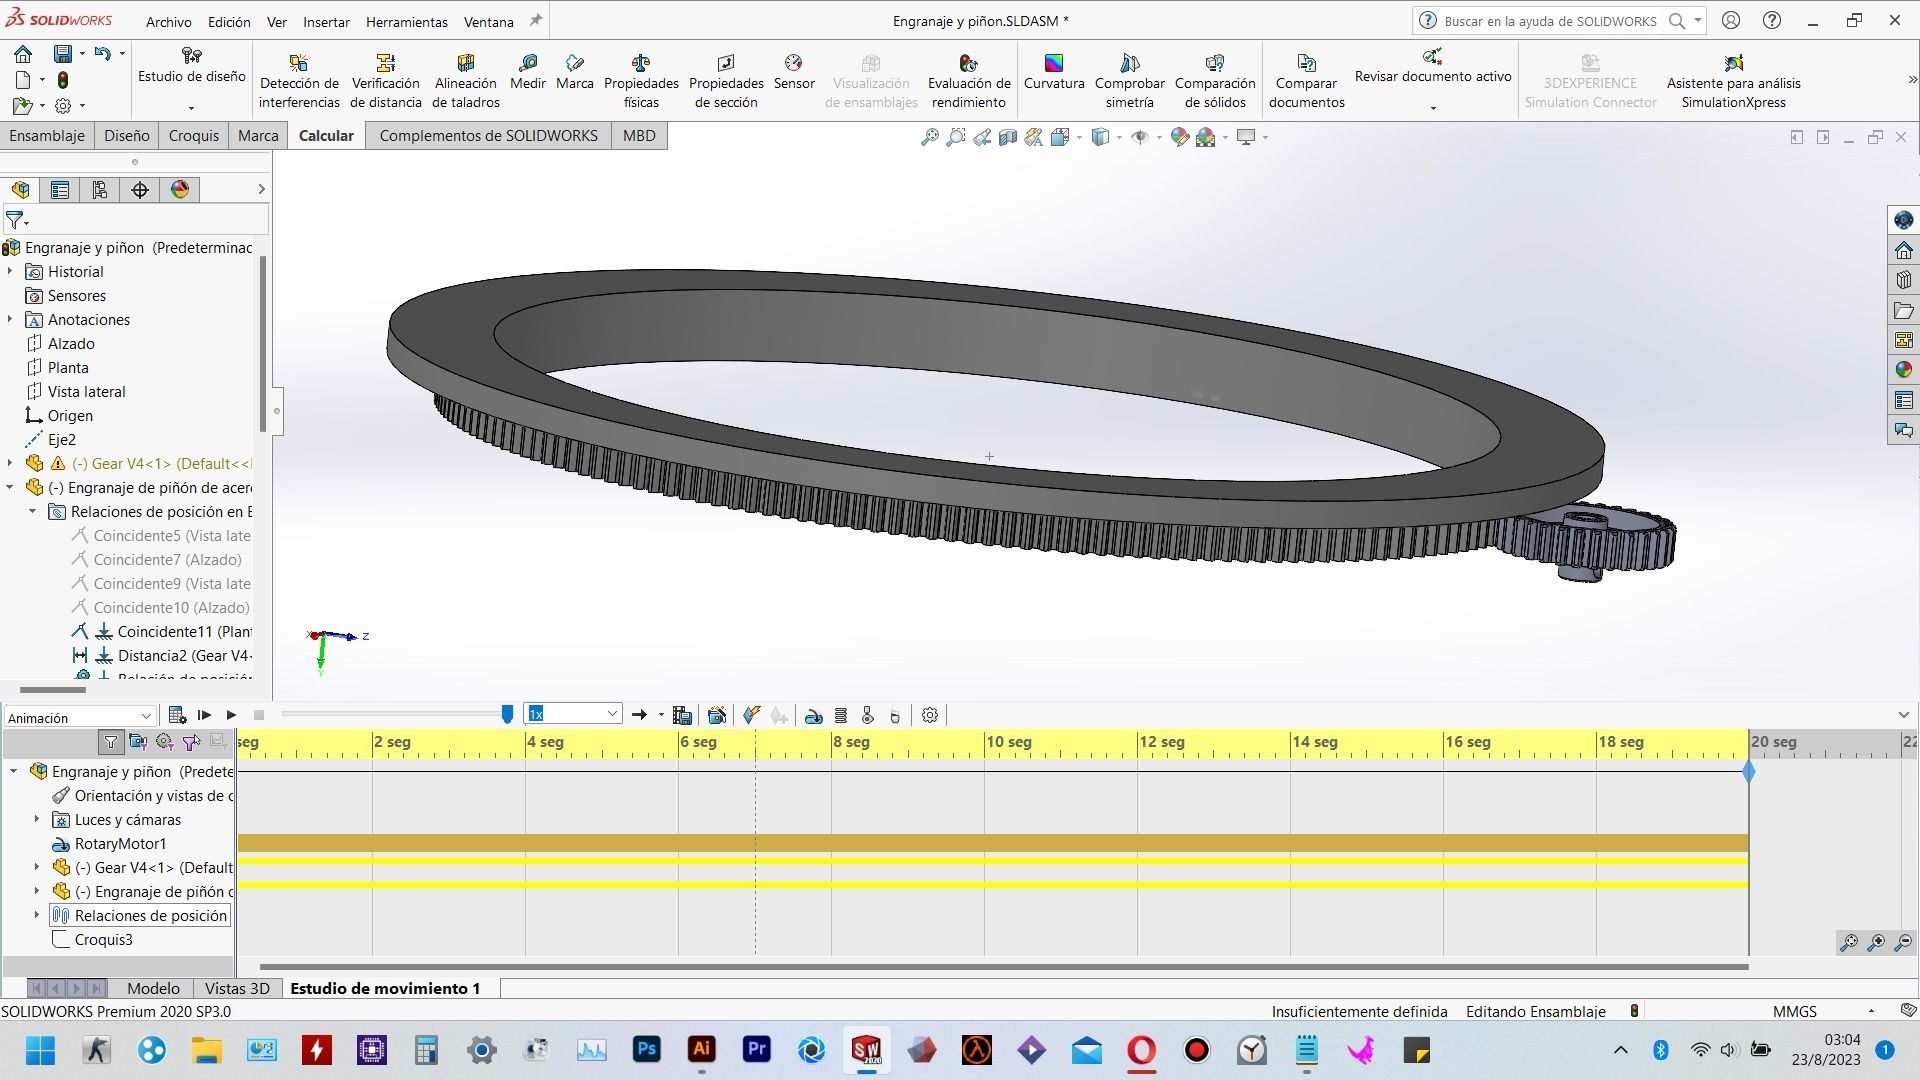1920x1080 pixels.
Task: Open Detección de interferencias tool
Action: pos(299,81)
